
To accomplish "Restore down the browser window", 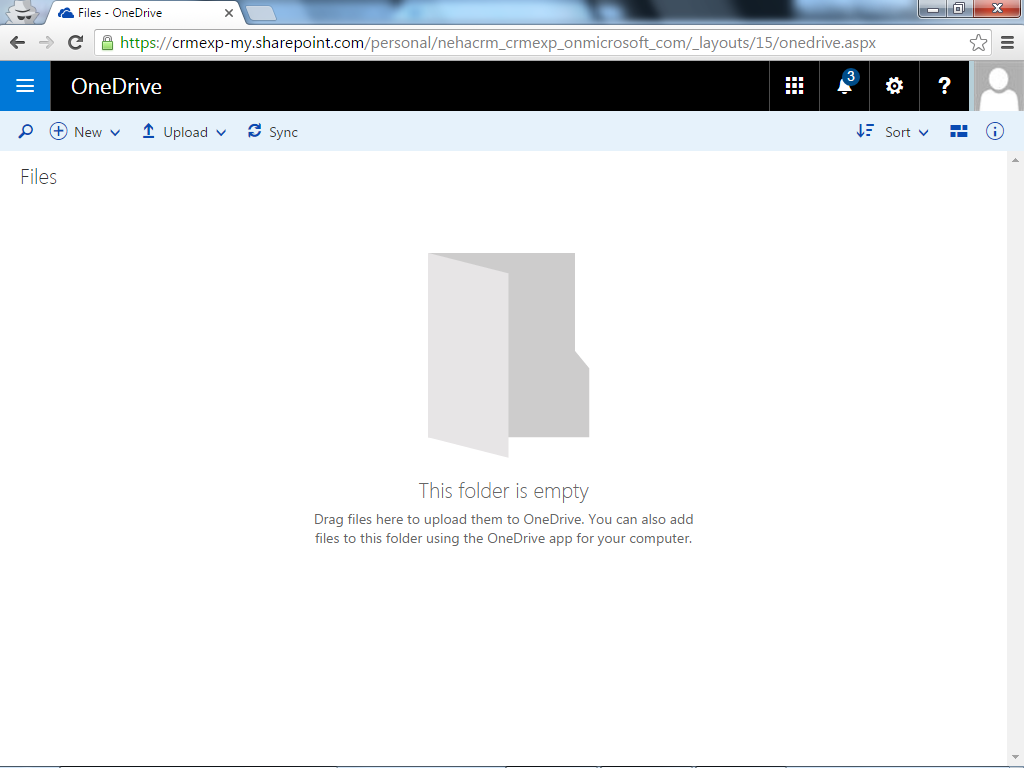I will [x=959, y=9].
